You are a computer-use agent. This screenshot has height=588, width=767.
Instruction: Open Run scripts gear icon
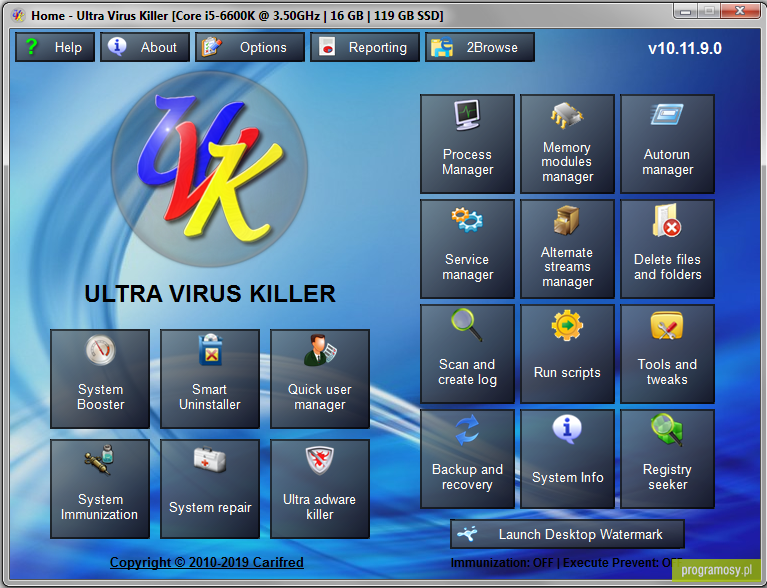567,325
